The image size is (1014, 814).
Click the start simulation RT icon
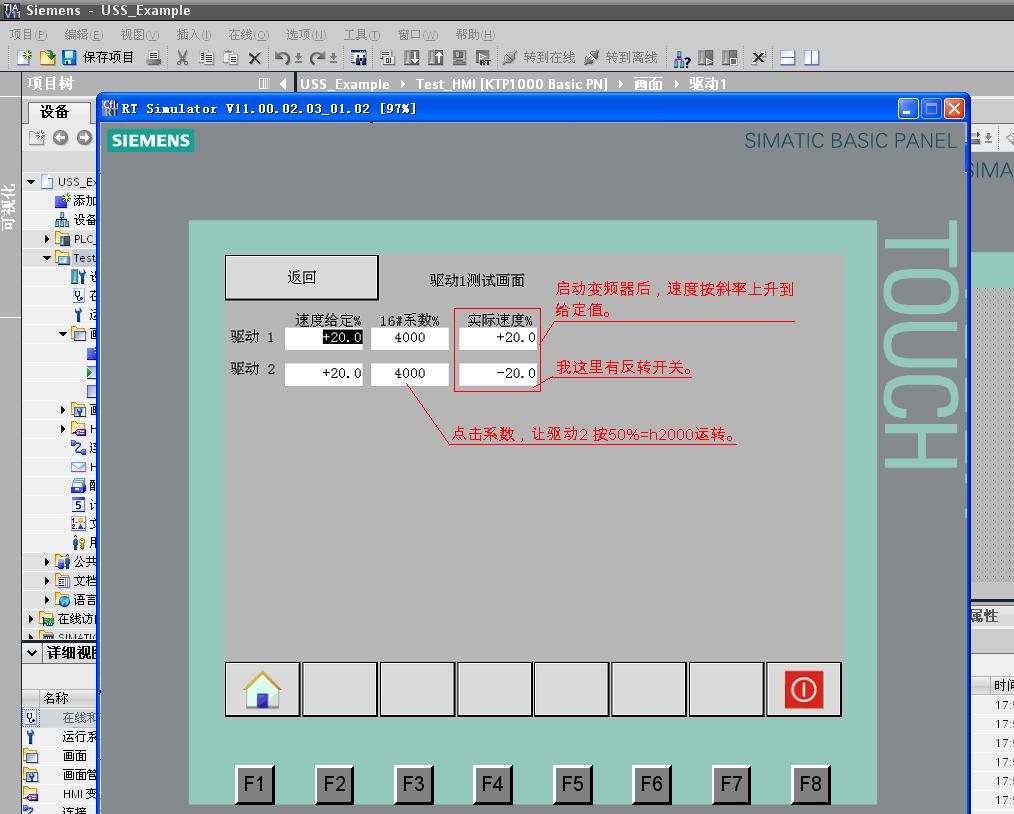click(x=483, y=58)
